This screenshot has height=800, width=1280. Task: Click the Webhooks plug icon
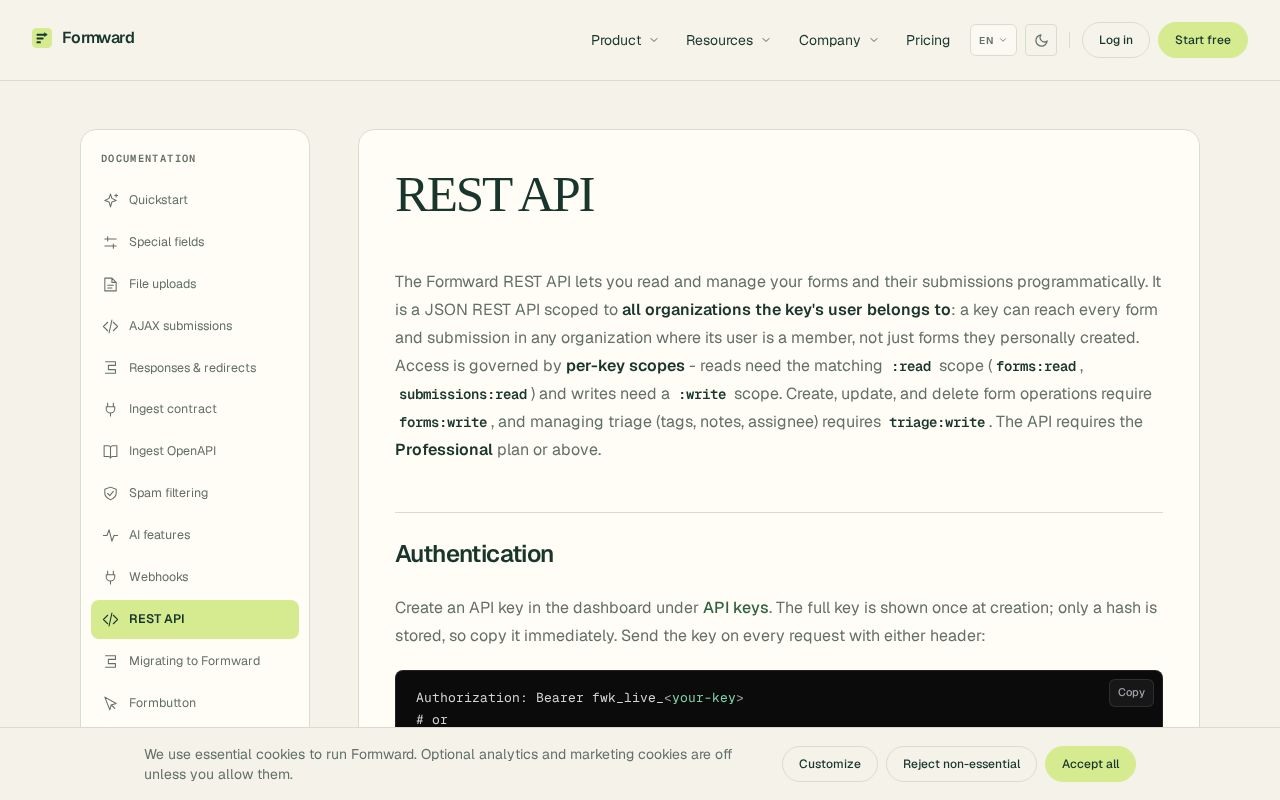[x=111, y=577]
